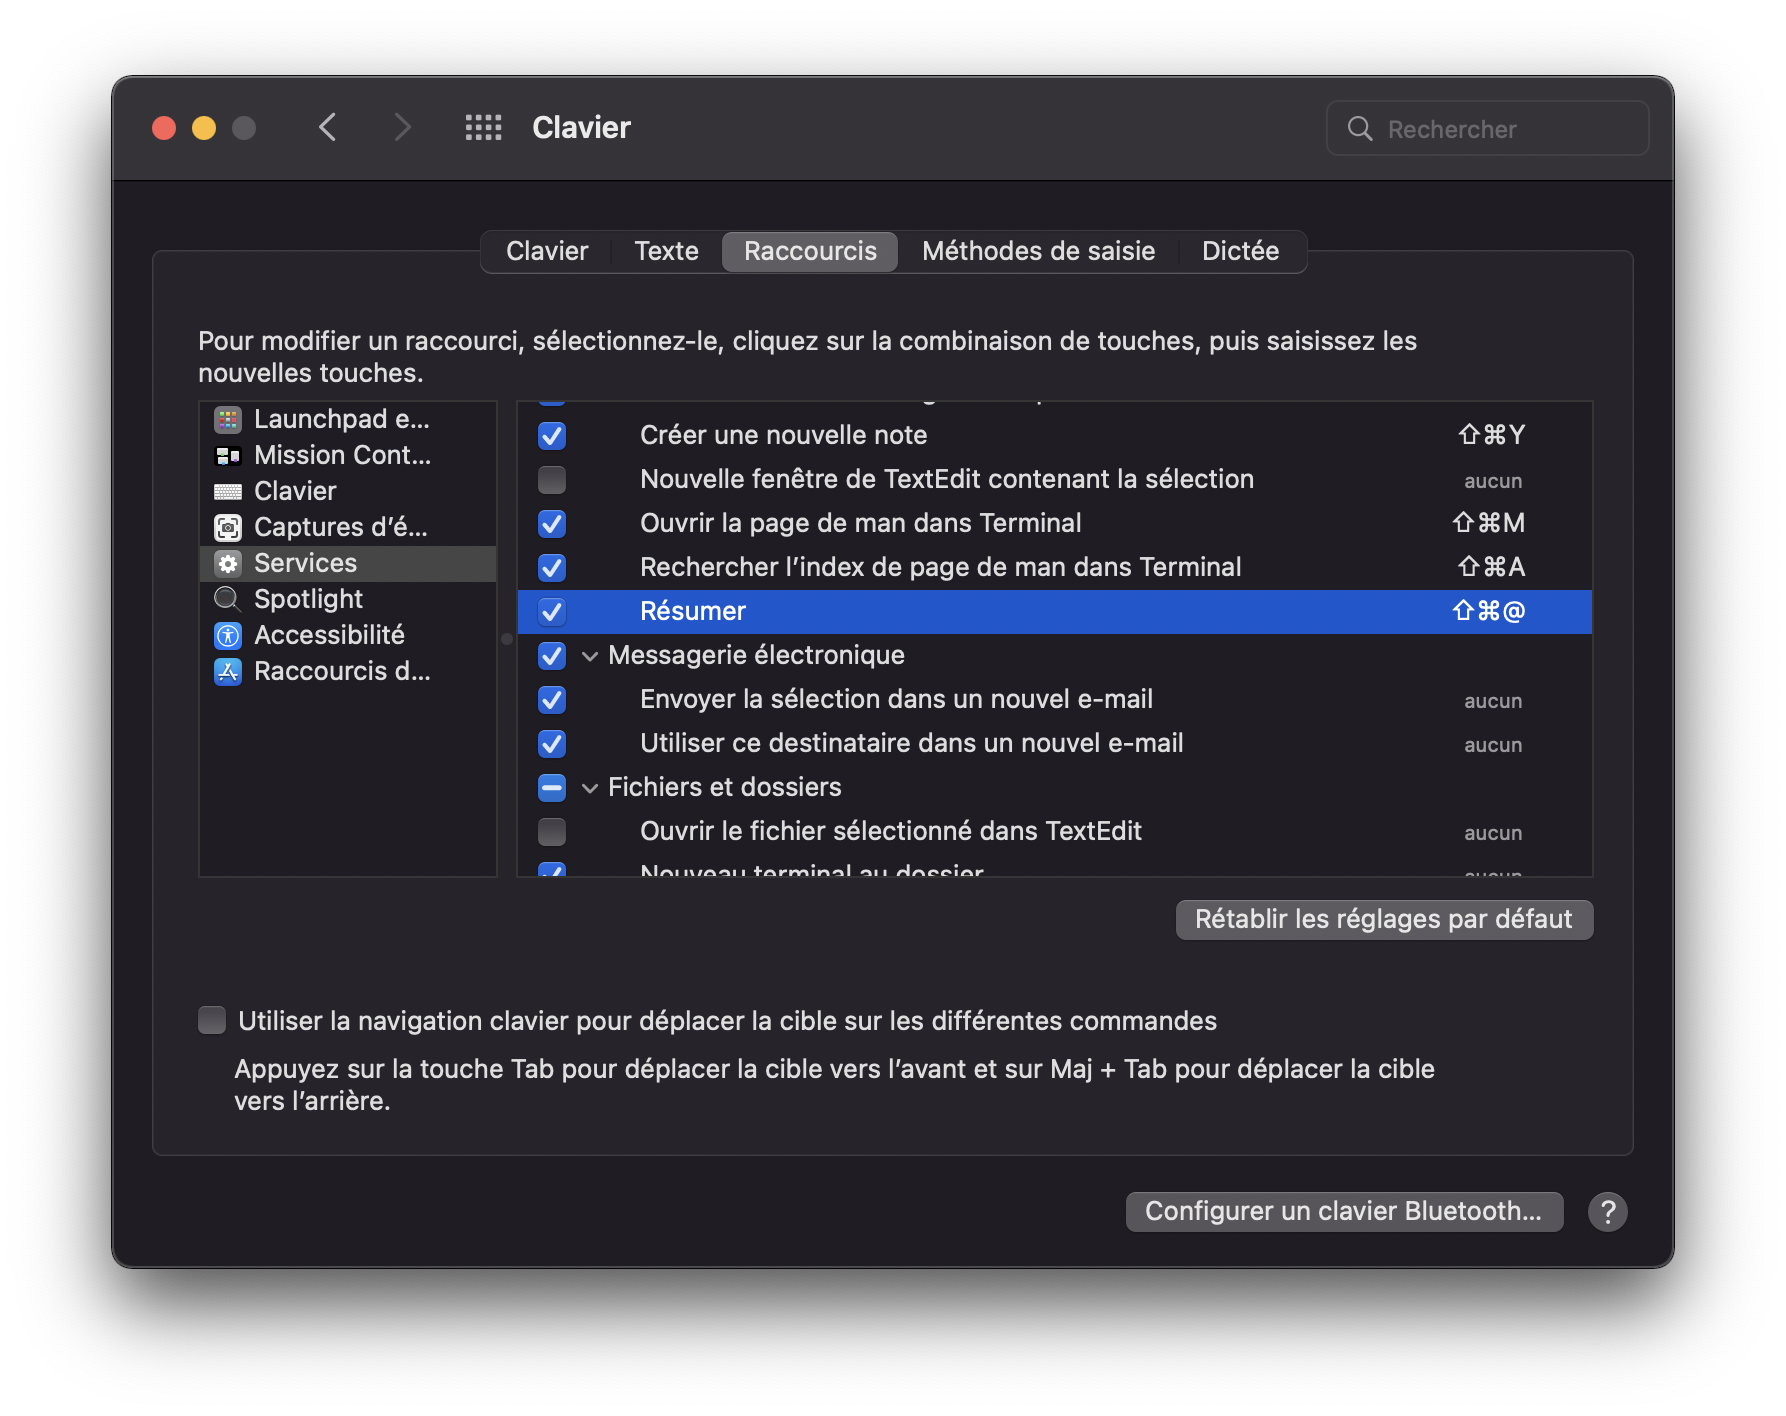Select the Spotlight magnifier icon

click(228, 599)
